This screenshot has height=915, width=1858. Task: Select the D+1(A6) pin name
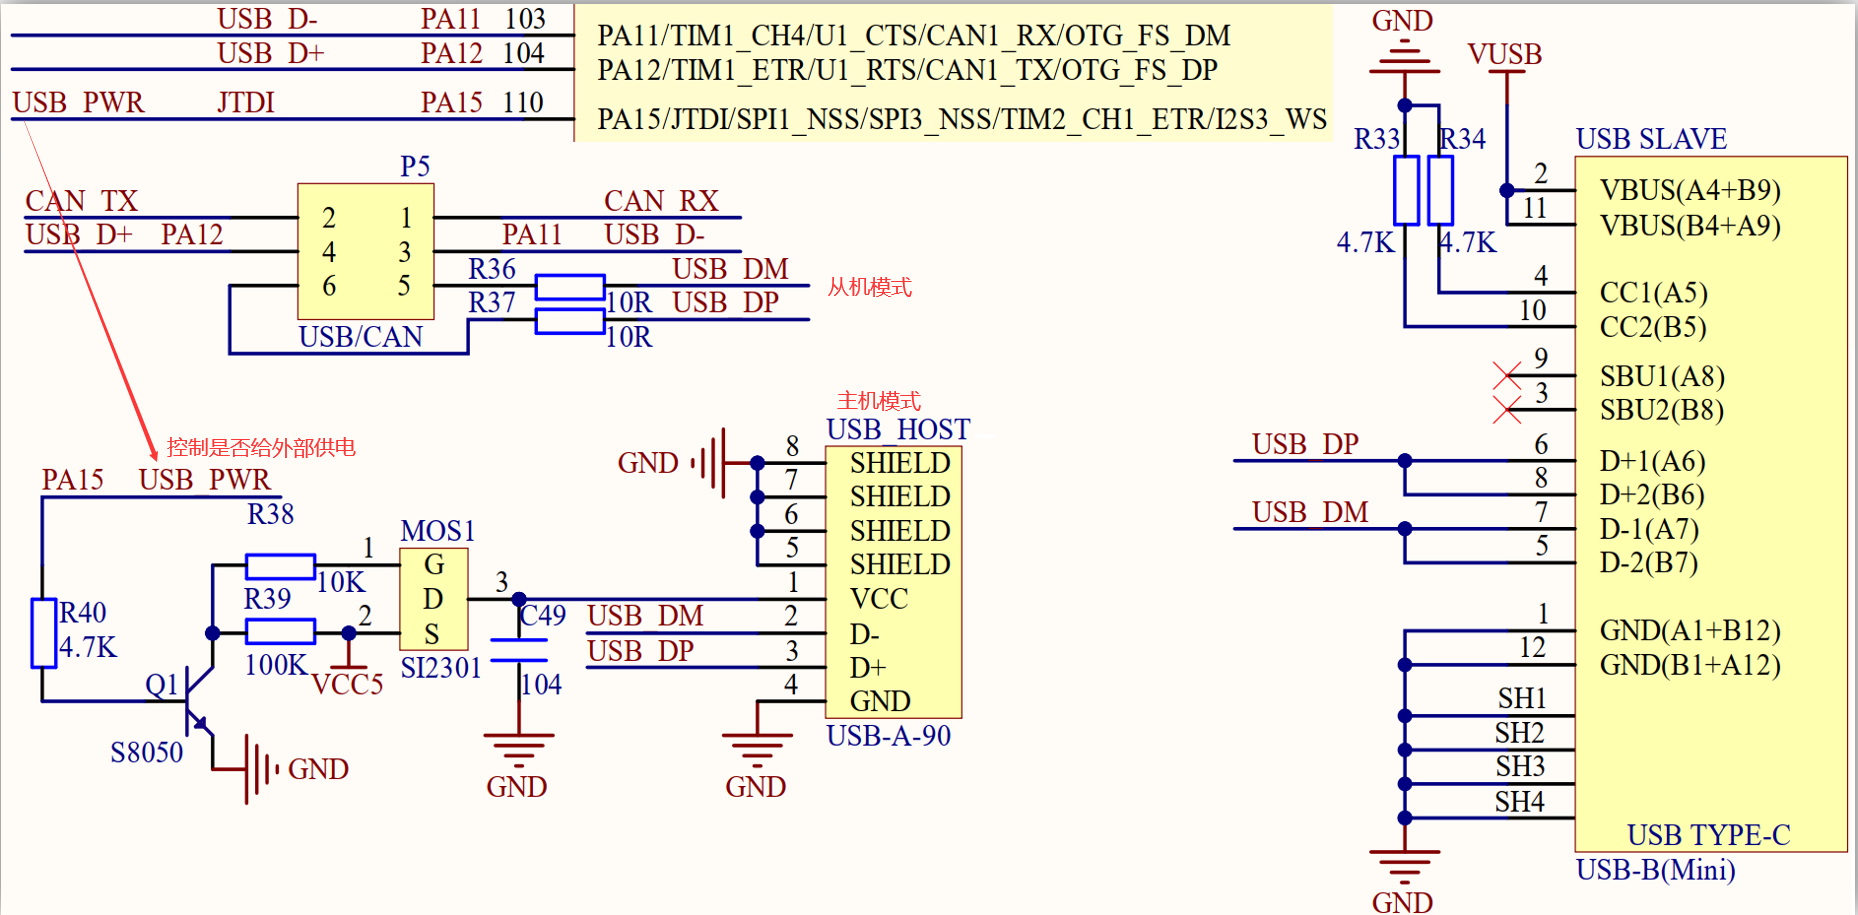coord(1652,461)
